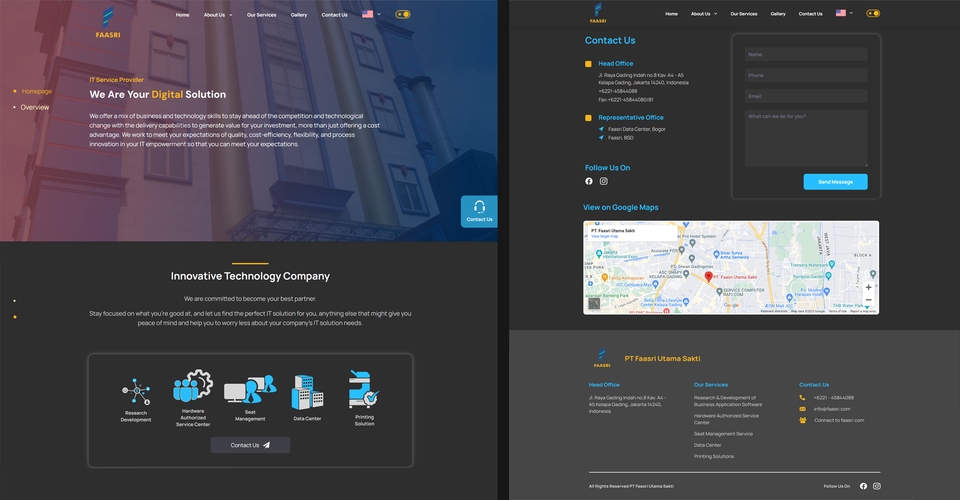Expand About Us dropdown in right page
The image size is (960, 500).
point(704,13)
